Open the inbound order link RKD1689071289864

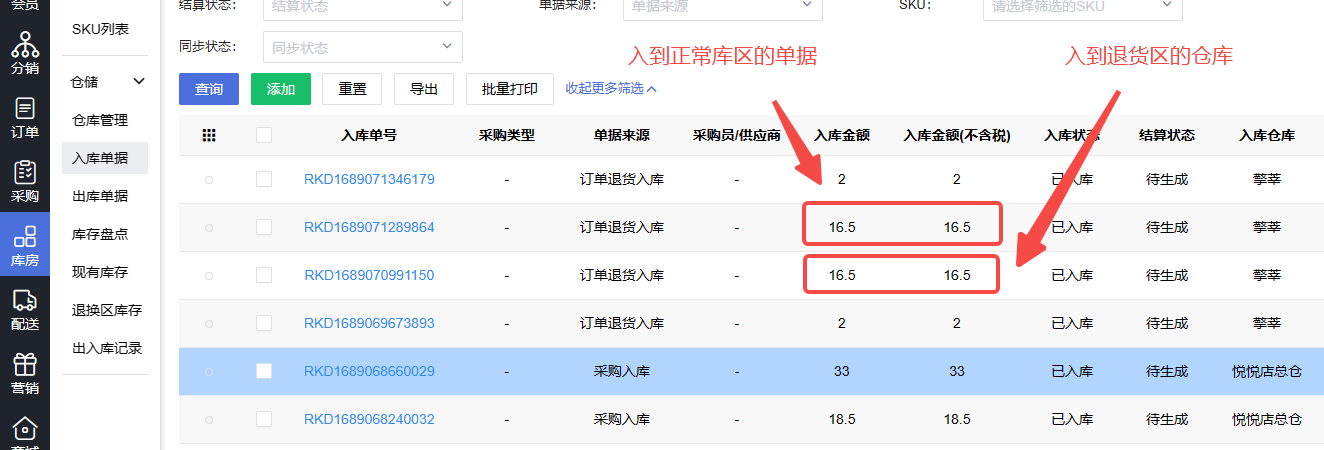369,227
